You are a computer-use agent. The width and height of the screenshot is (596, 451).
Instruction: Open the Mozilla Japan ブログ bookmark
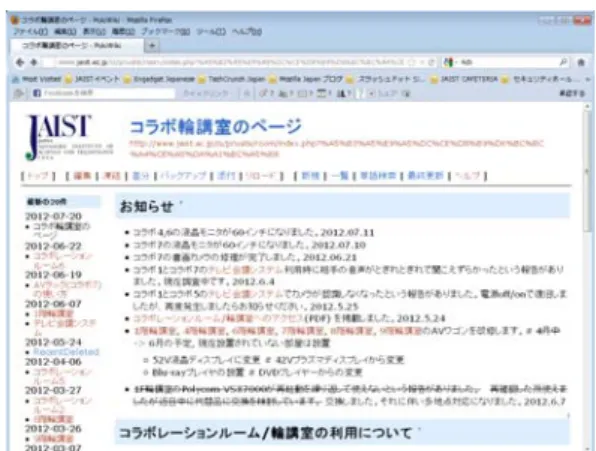click(306, 79)
